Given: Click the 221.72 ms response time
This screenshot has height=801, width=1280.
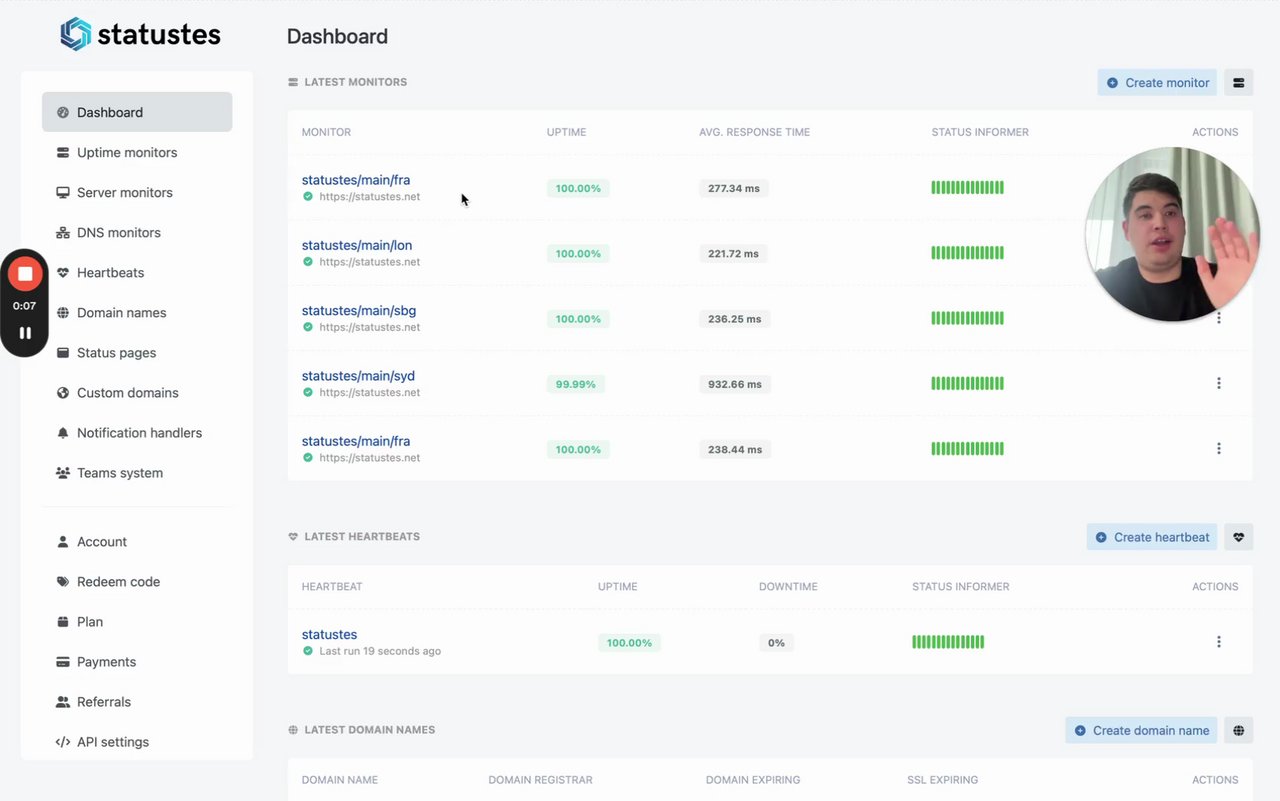Looking at the screenshot, I should point(733,253).
